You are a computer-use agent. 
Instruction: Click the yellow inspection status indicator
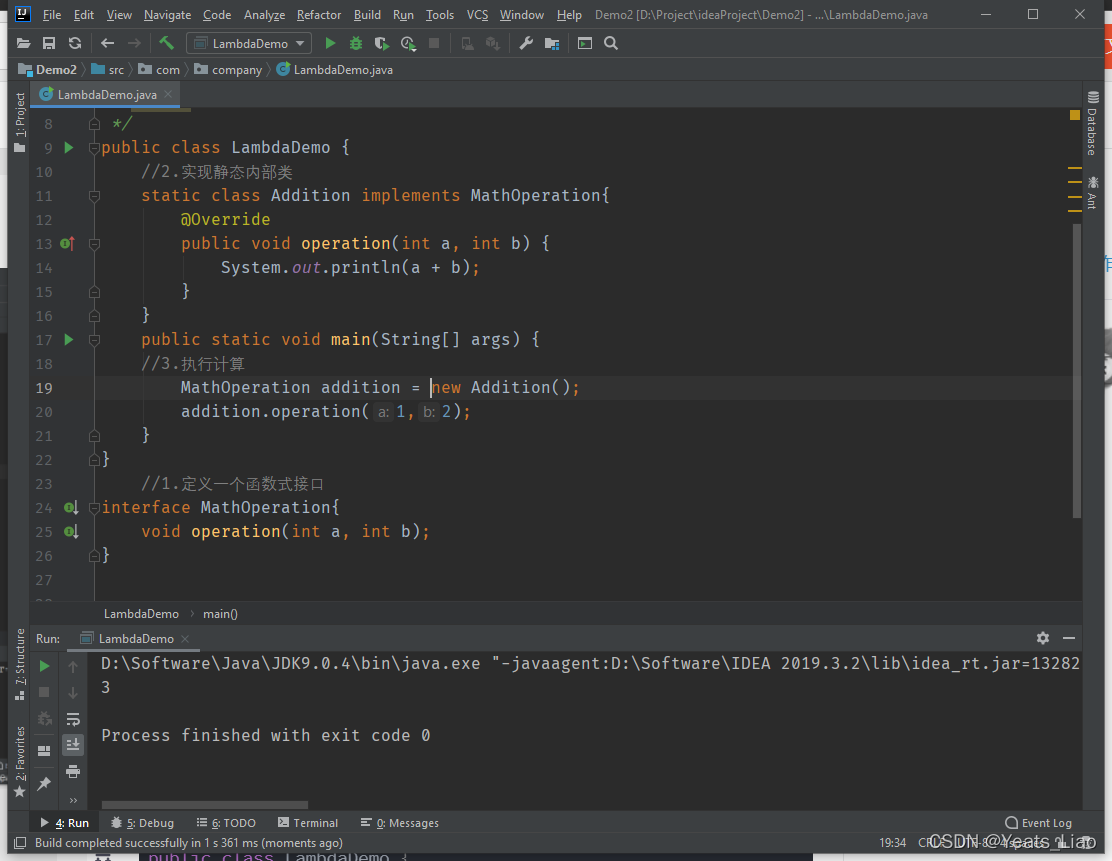point(1074,115)
